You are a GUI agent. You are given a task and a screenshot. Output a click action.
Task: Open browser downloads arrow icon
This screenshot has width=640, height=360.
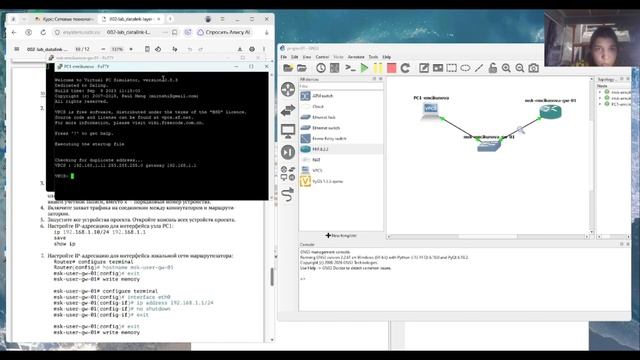[267, 32]
